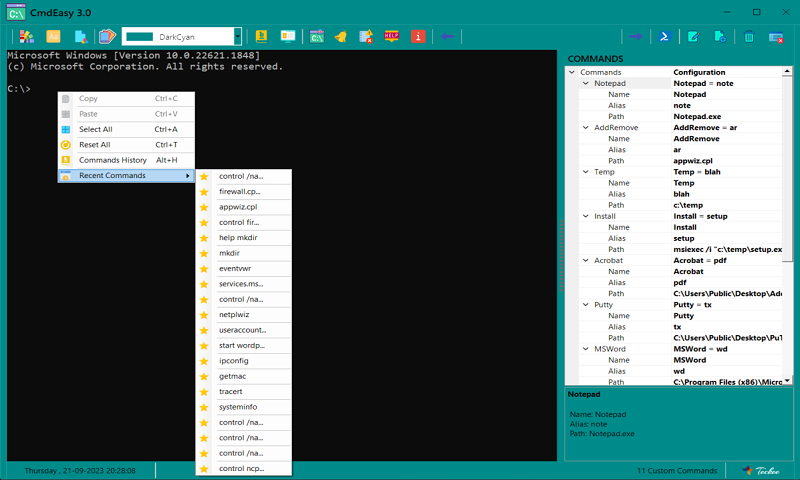Click the color themes cards icon
This screenshot has width=800, height=480.
pos(107,37)
